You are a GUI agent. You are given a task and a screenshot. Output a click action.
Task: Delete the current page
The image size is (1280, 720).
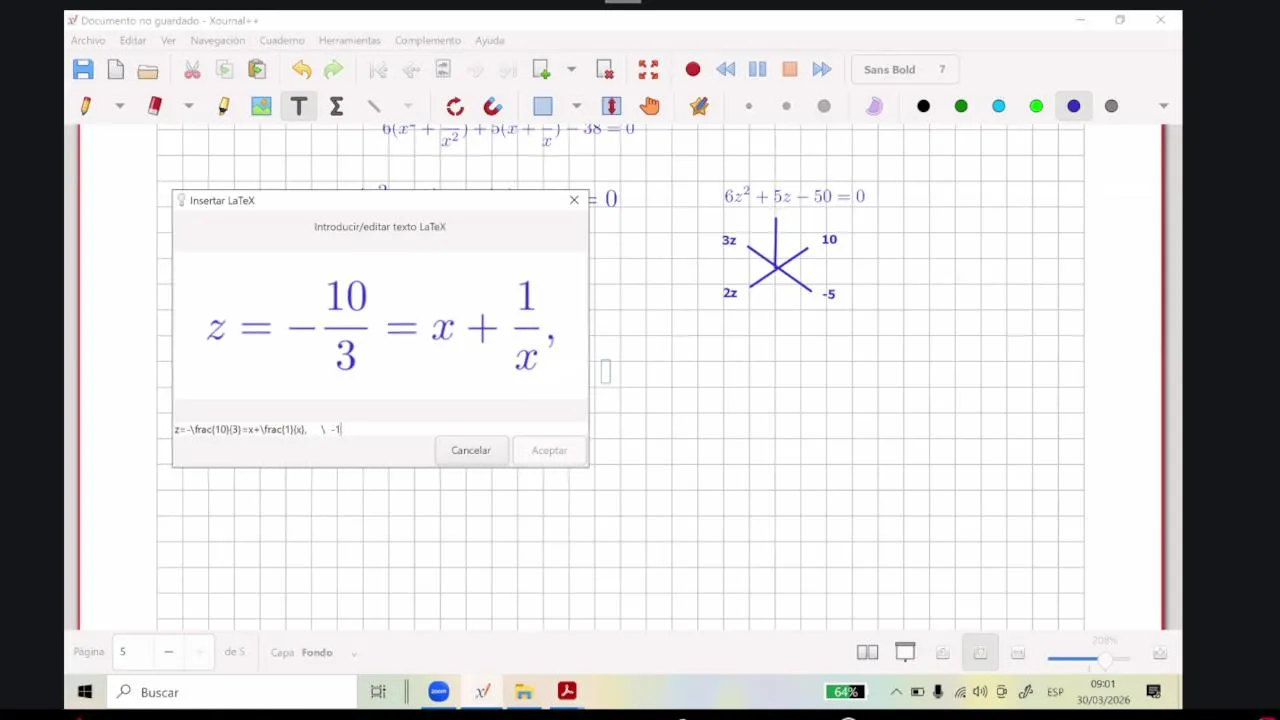click(x=605, y=69)
